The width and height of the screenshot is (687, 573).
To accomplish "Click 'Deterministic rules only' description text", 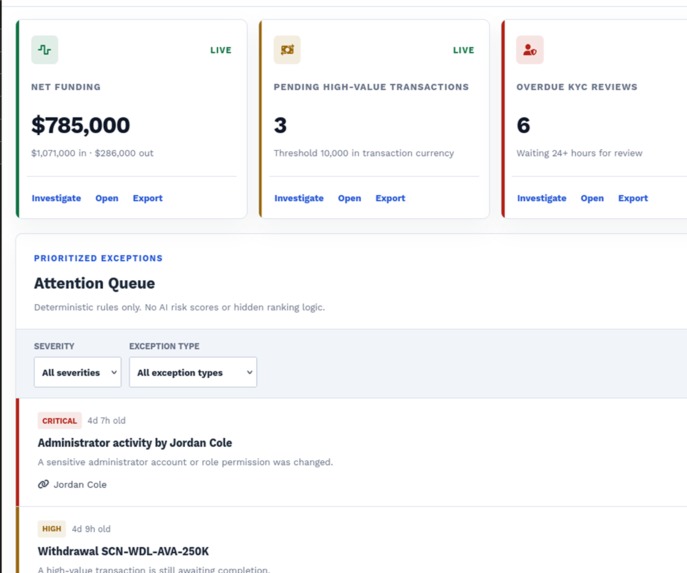I will tap(180, 307).
